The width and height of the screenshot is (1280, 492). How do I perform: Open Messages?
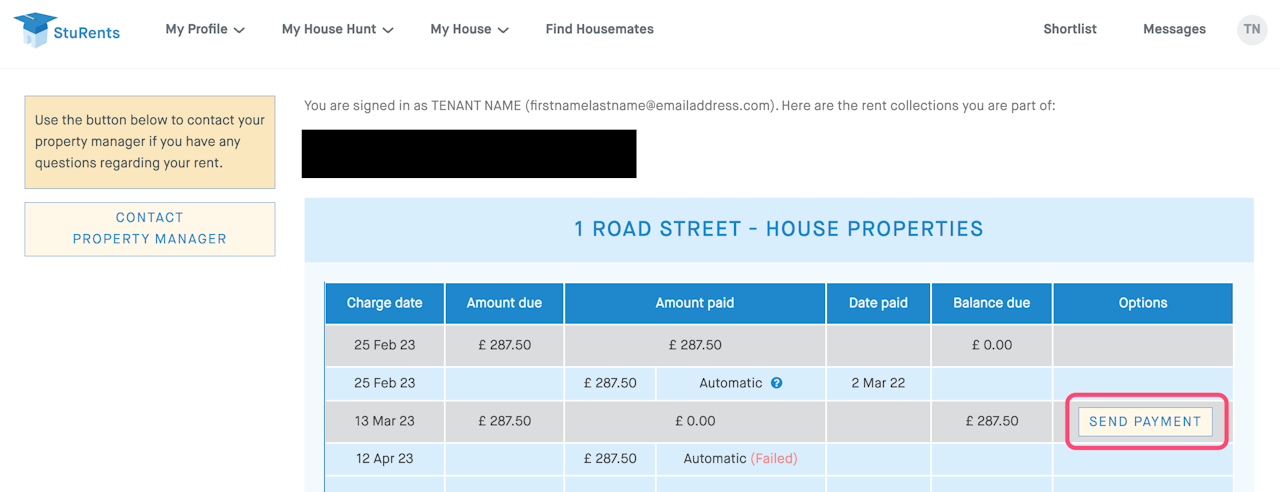(1174, 30)
